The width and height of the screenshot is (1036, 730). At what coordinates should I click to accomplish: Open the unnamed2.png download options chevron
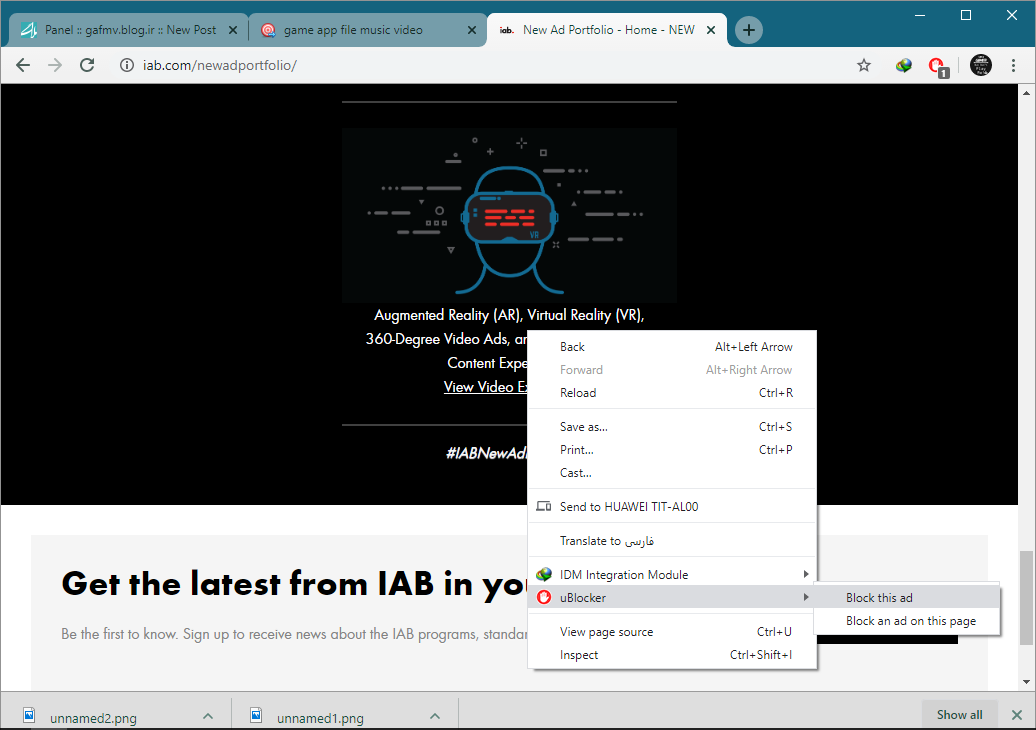tap(208, 716)
